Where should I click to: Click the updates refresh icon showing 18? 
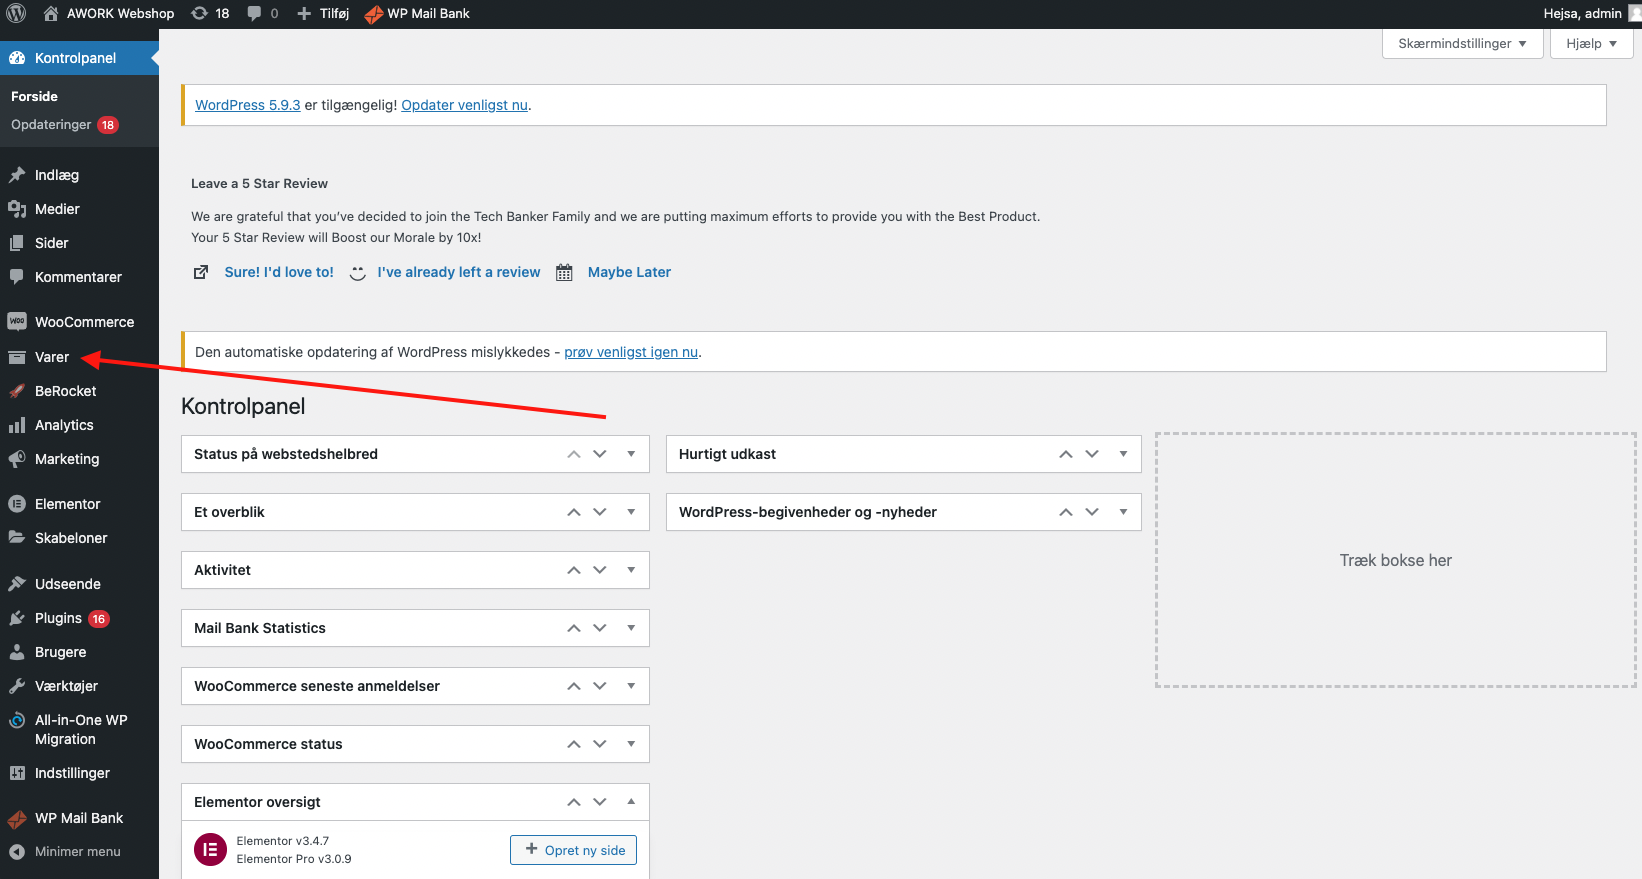point(199,13)
